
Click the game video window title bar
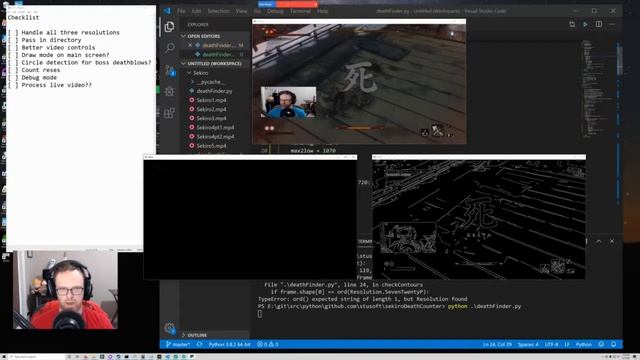(x=359, y=21)
